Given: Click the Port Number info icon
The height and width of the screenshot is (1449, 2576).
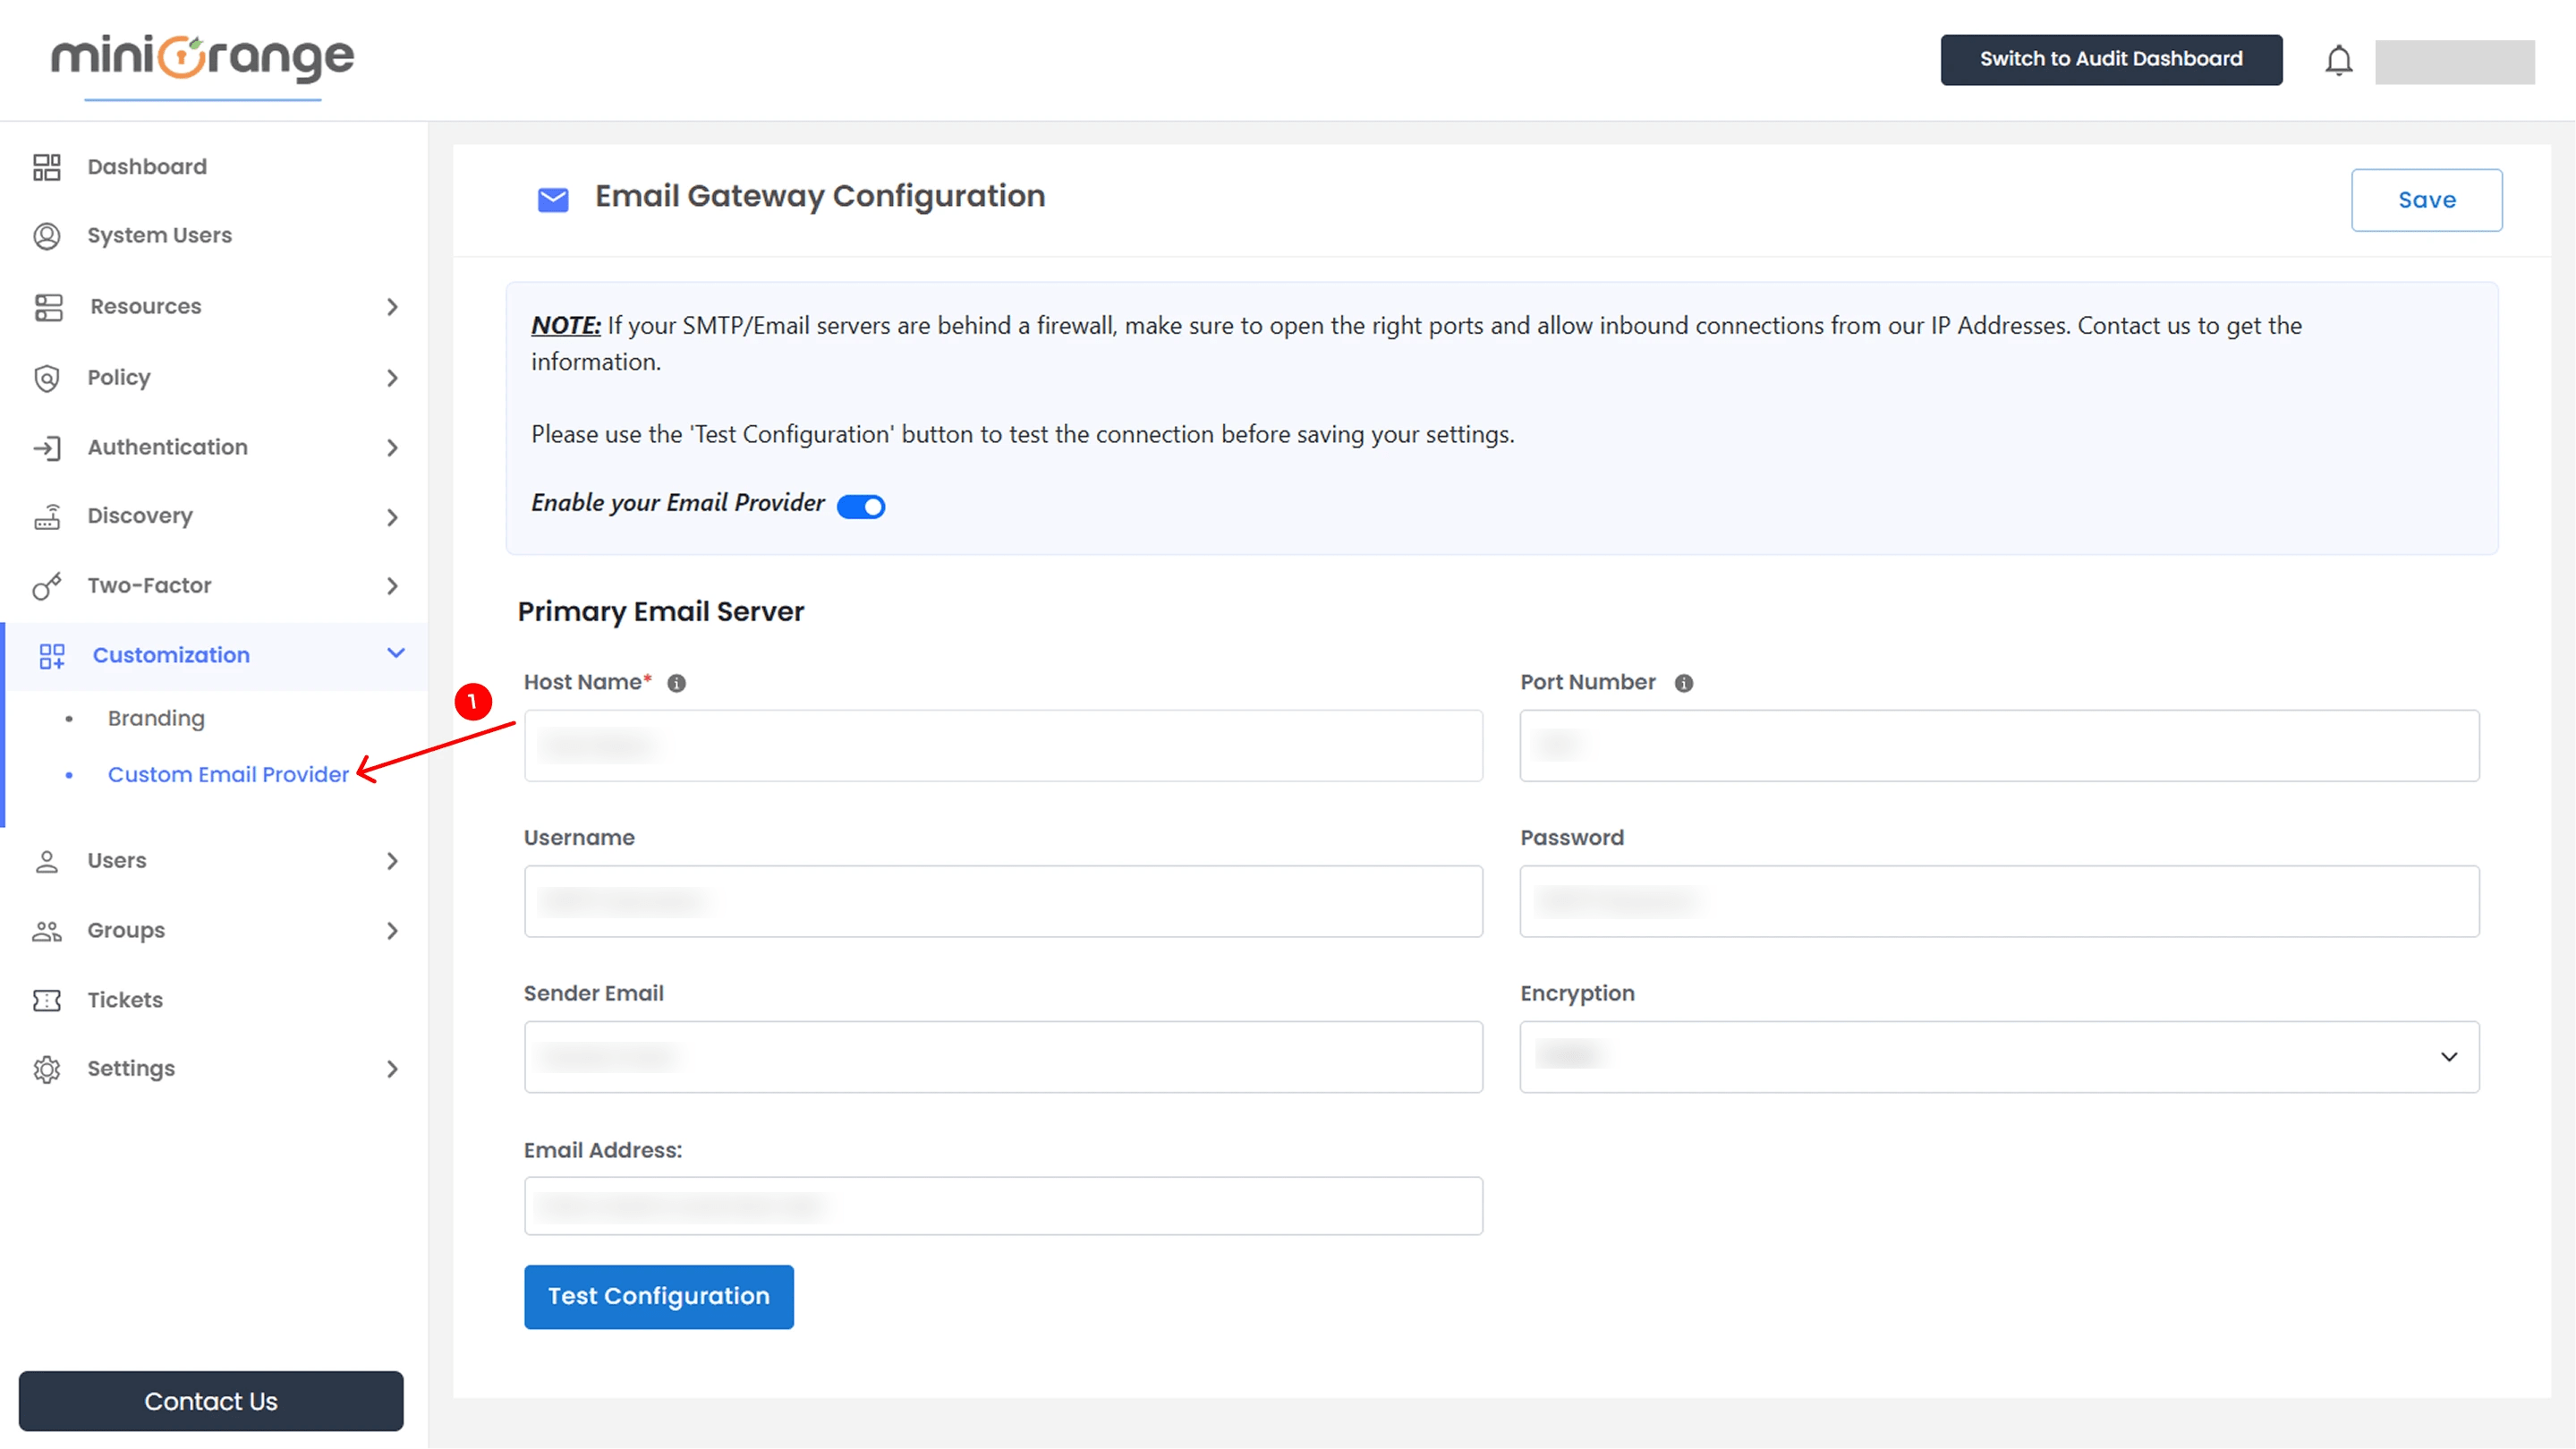Looking at the screenshot, I should (1685, 684).
